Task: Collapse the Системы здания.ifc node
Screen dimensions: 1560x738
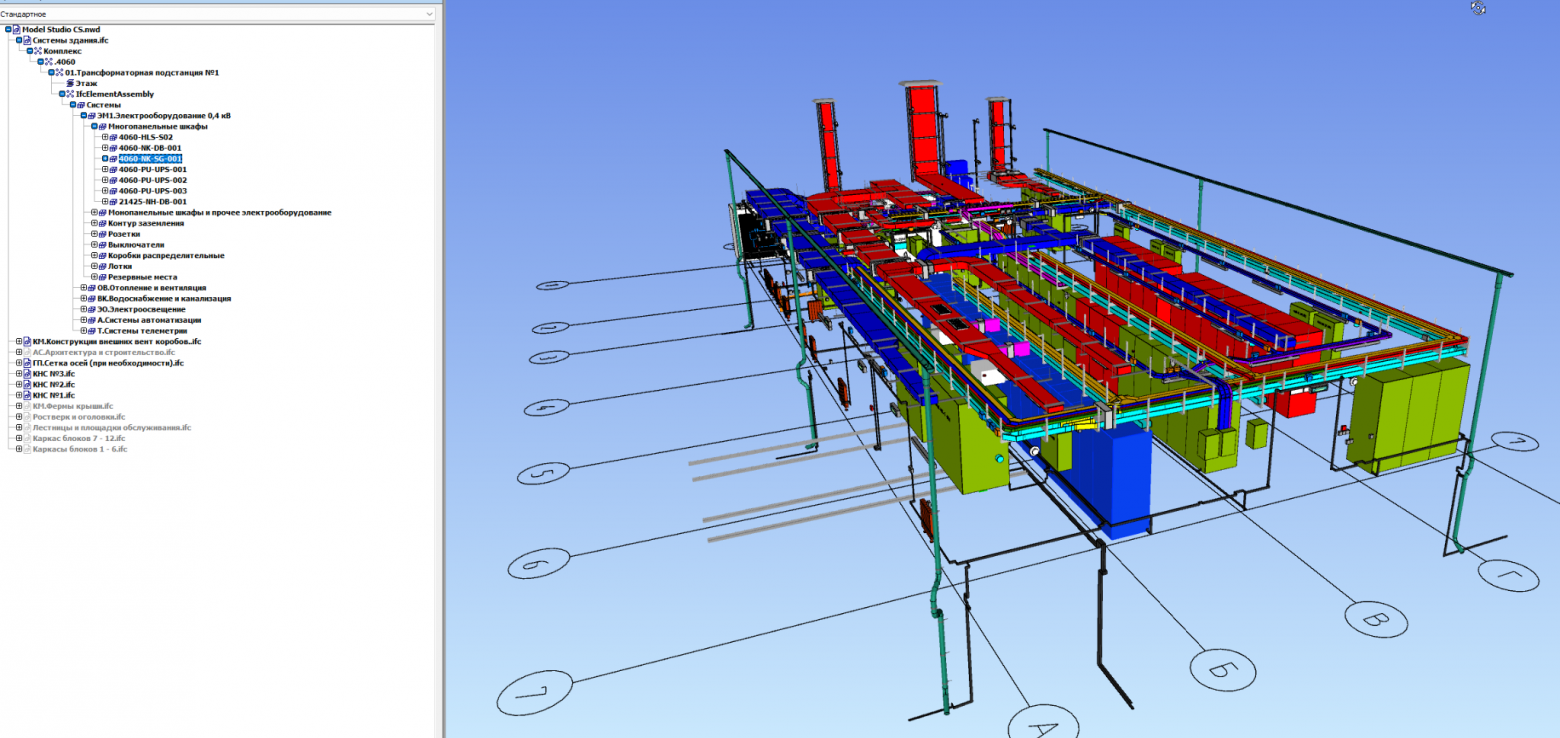Action: [x=18, y=40]
